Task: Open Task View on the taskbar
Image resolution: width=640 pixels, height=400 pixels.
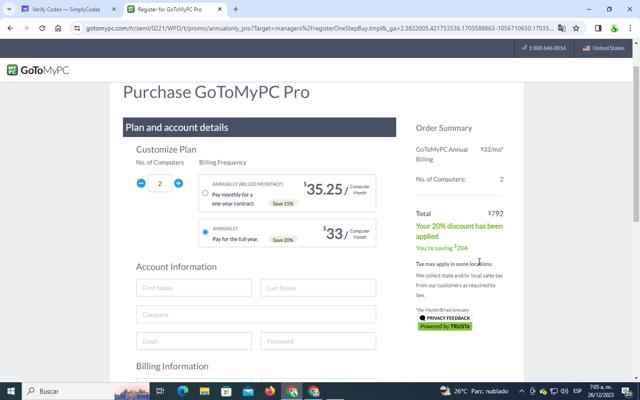Action: click(x=160, y=391)
